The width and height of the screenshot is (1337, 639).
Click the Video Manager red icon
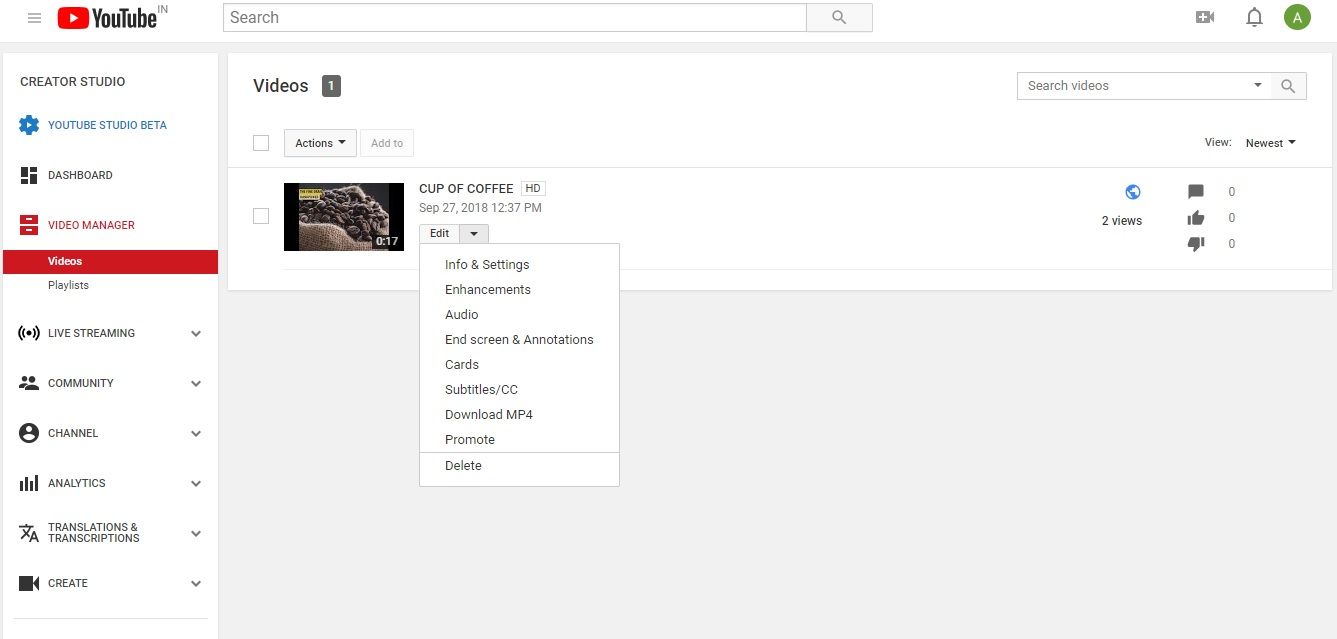coord(29,225)
